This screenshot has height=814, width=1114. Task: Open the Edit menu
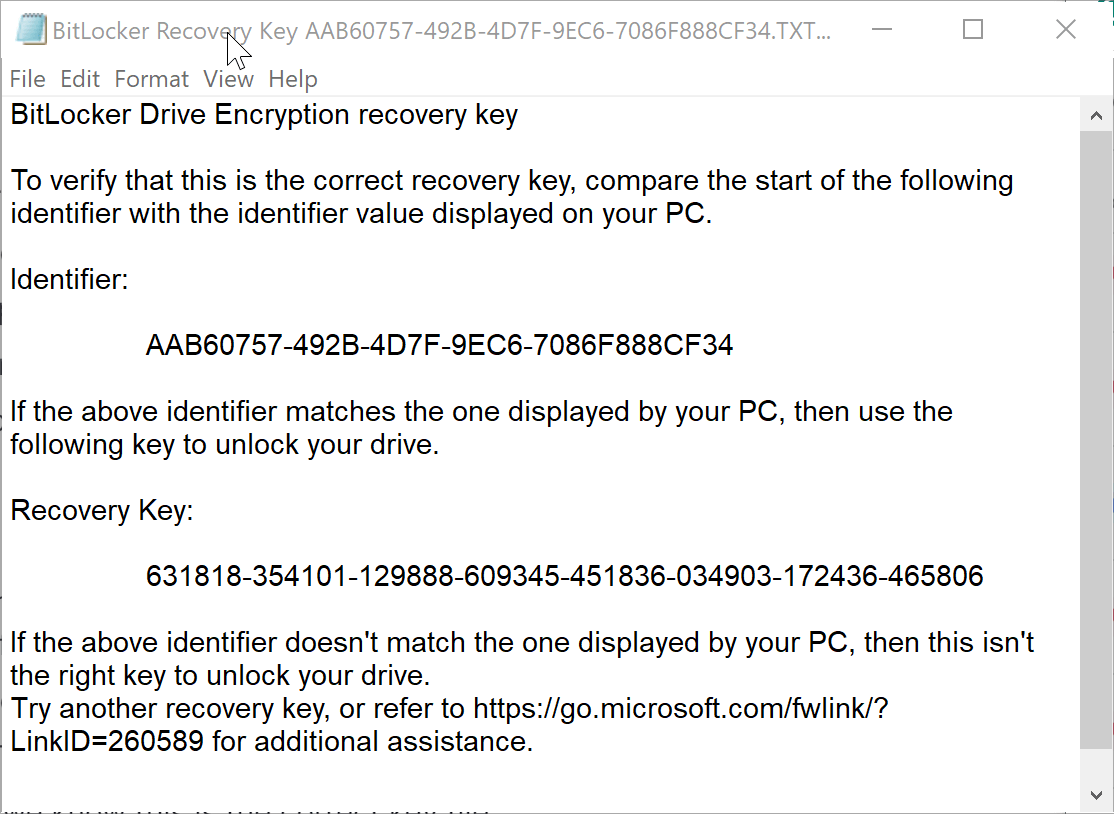[x=79, y=79]
